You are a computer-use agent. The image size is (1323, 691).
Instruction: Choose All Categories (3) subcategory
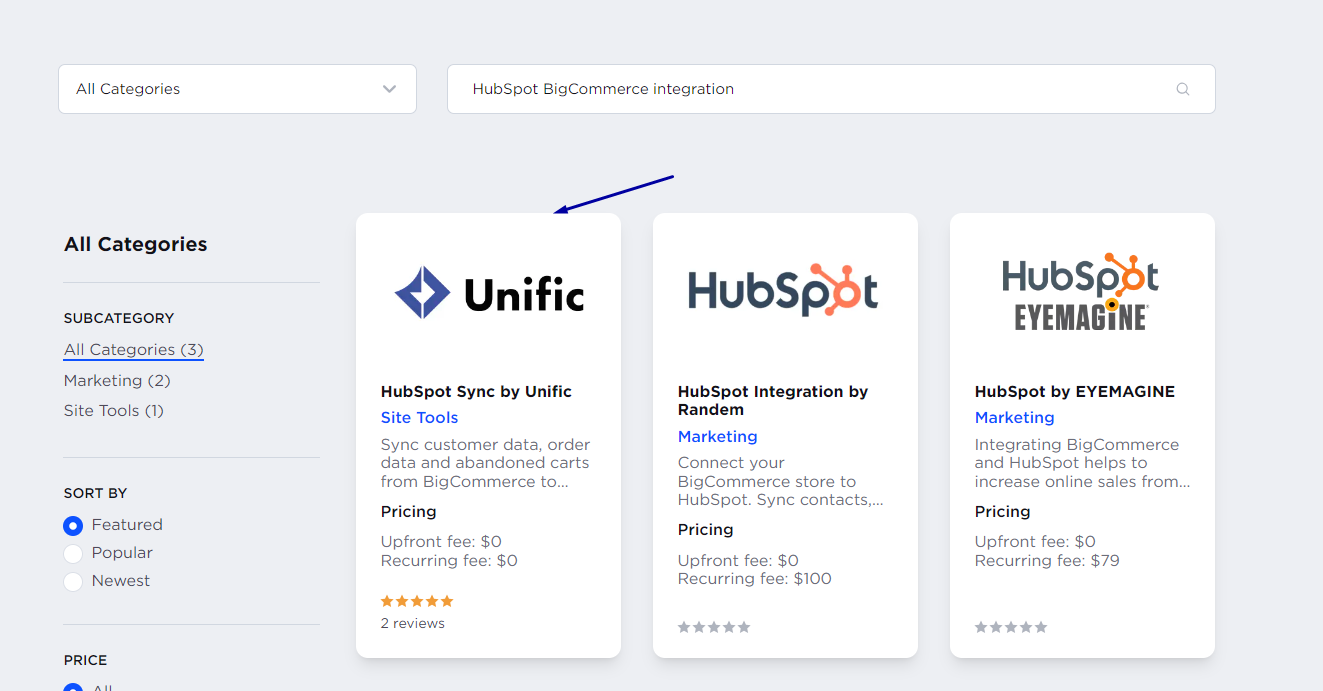pos(134,350)
